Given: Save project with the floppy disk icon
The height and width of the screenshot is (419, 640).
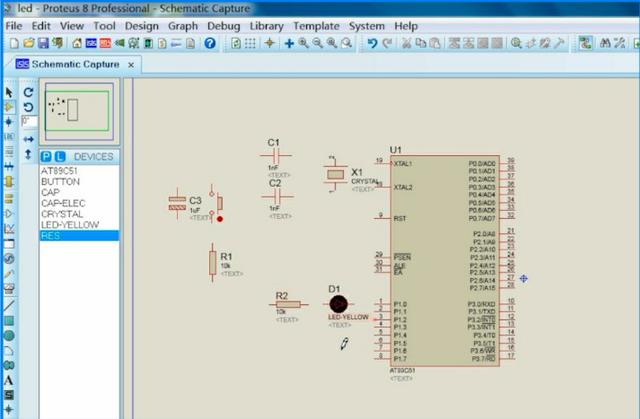Looking at the screenshot, I should pos(43,43).
